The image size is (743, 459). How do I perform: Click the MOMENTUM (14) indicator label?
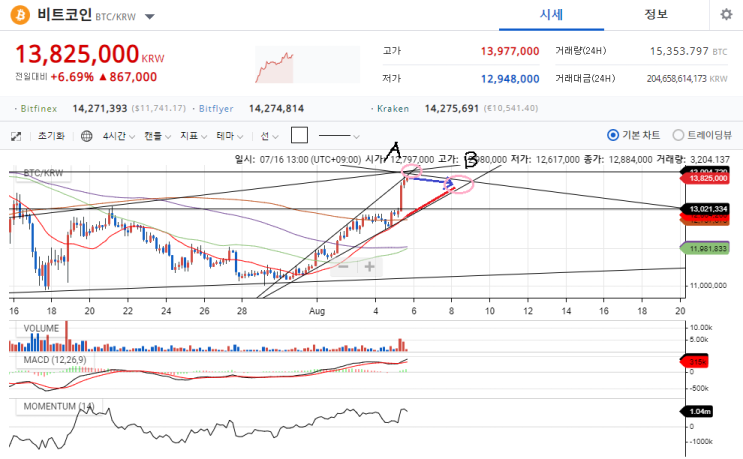point(59,407)
